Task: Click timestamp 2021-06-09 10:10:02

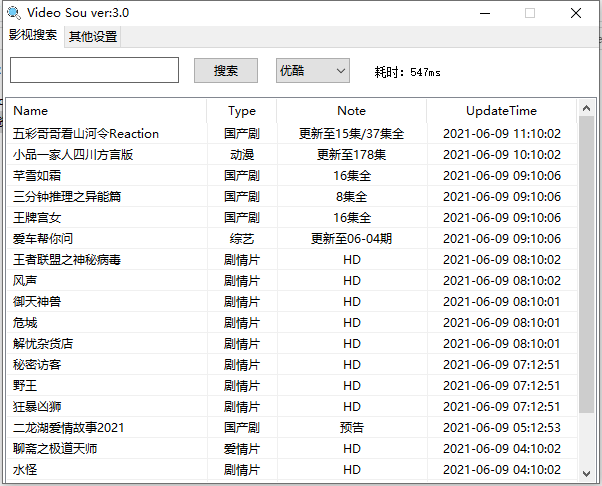Action: [502, 155]
